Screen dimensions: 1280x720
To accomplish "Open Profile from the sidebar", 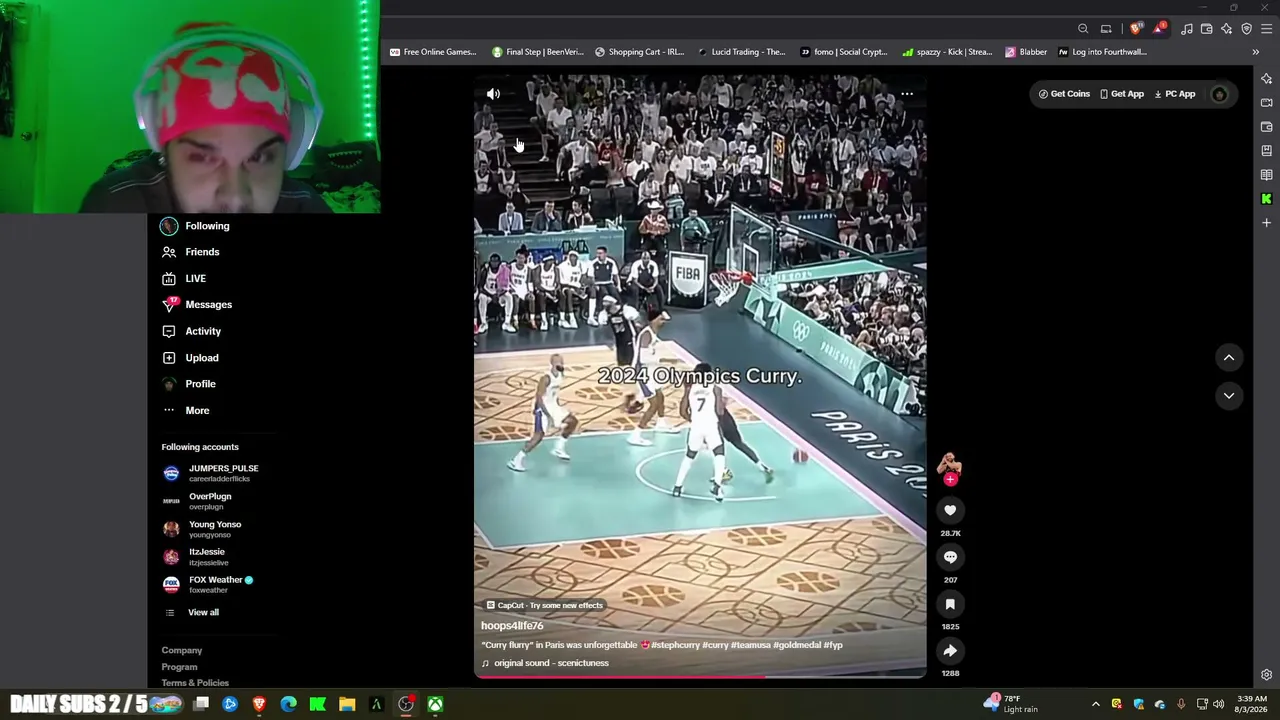I will click(x=188, y=384).
